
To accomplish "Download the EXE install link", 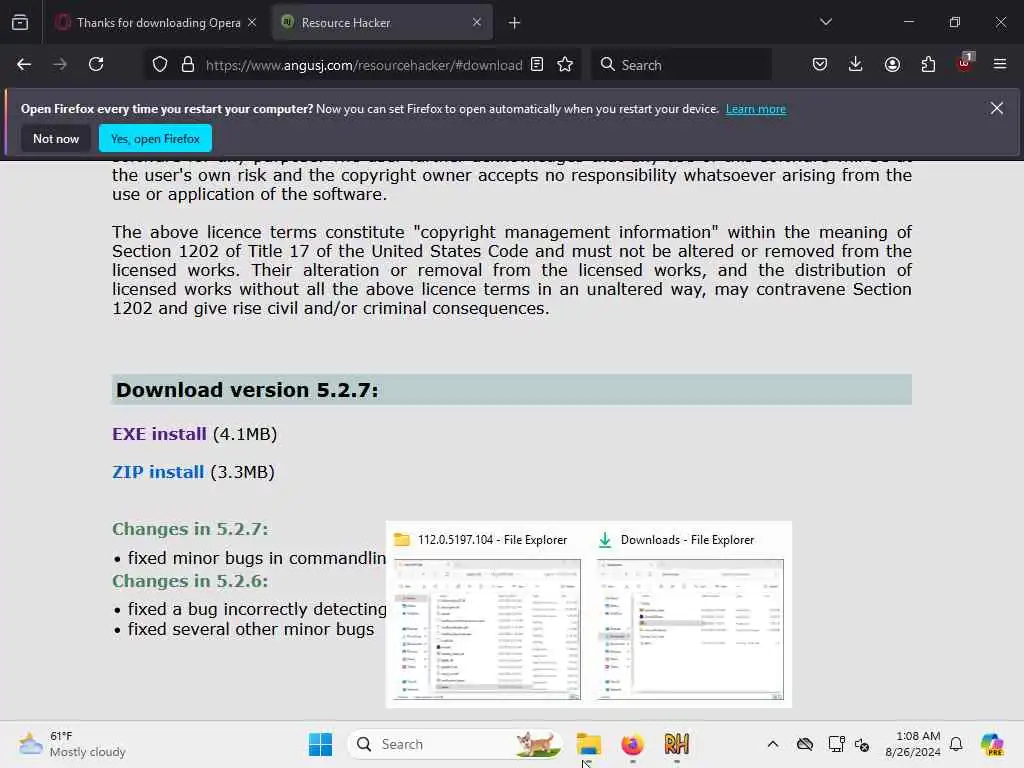I will click(x=159, y=434).
